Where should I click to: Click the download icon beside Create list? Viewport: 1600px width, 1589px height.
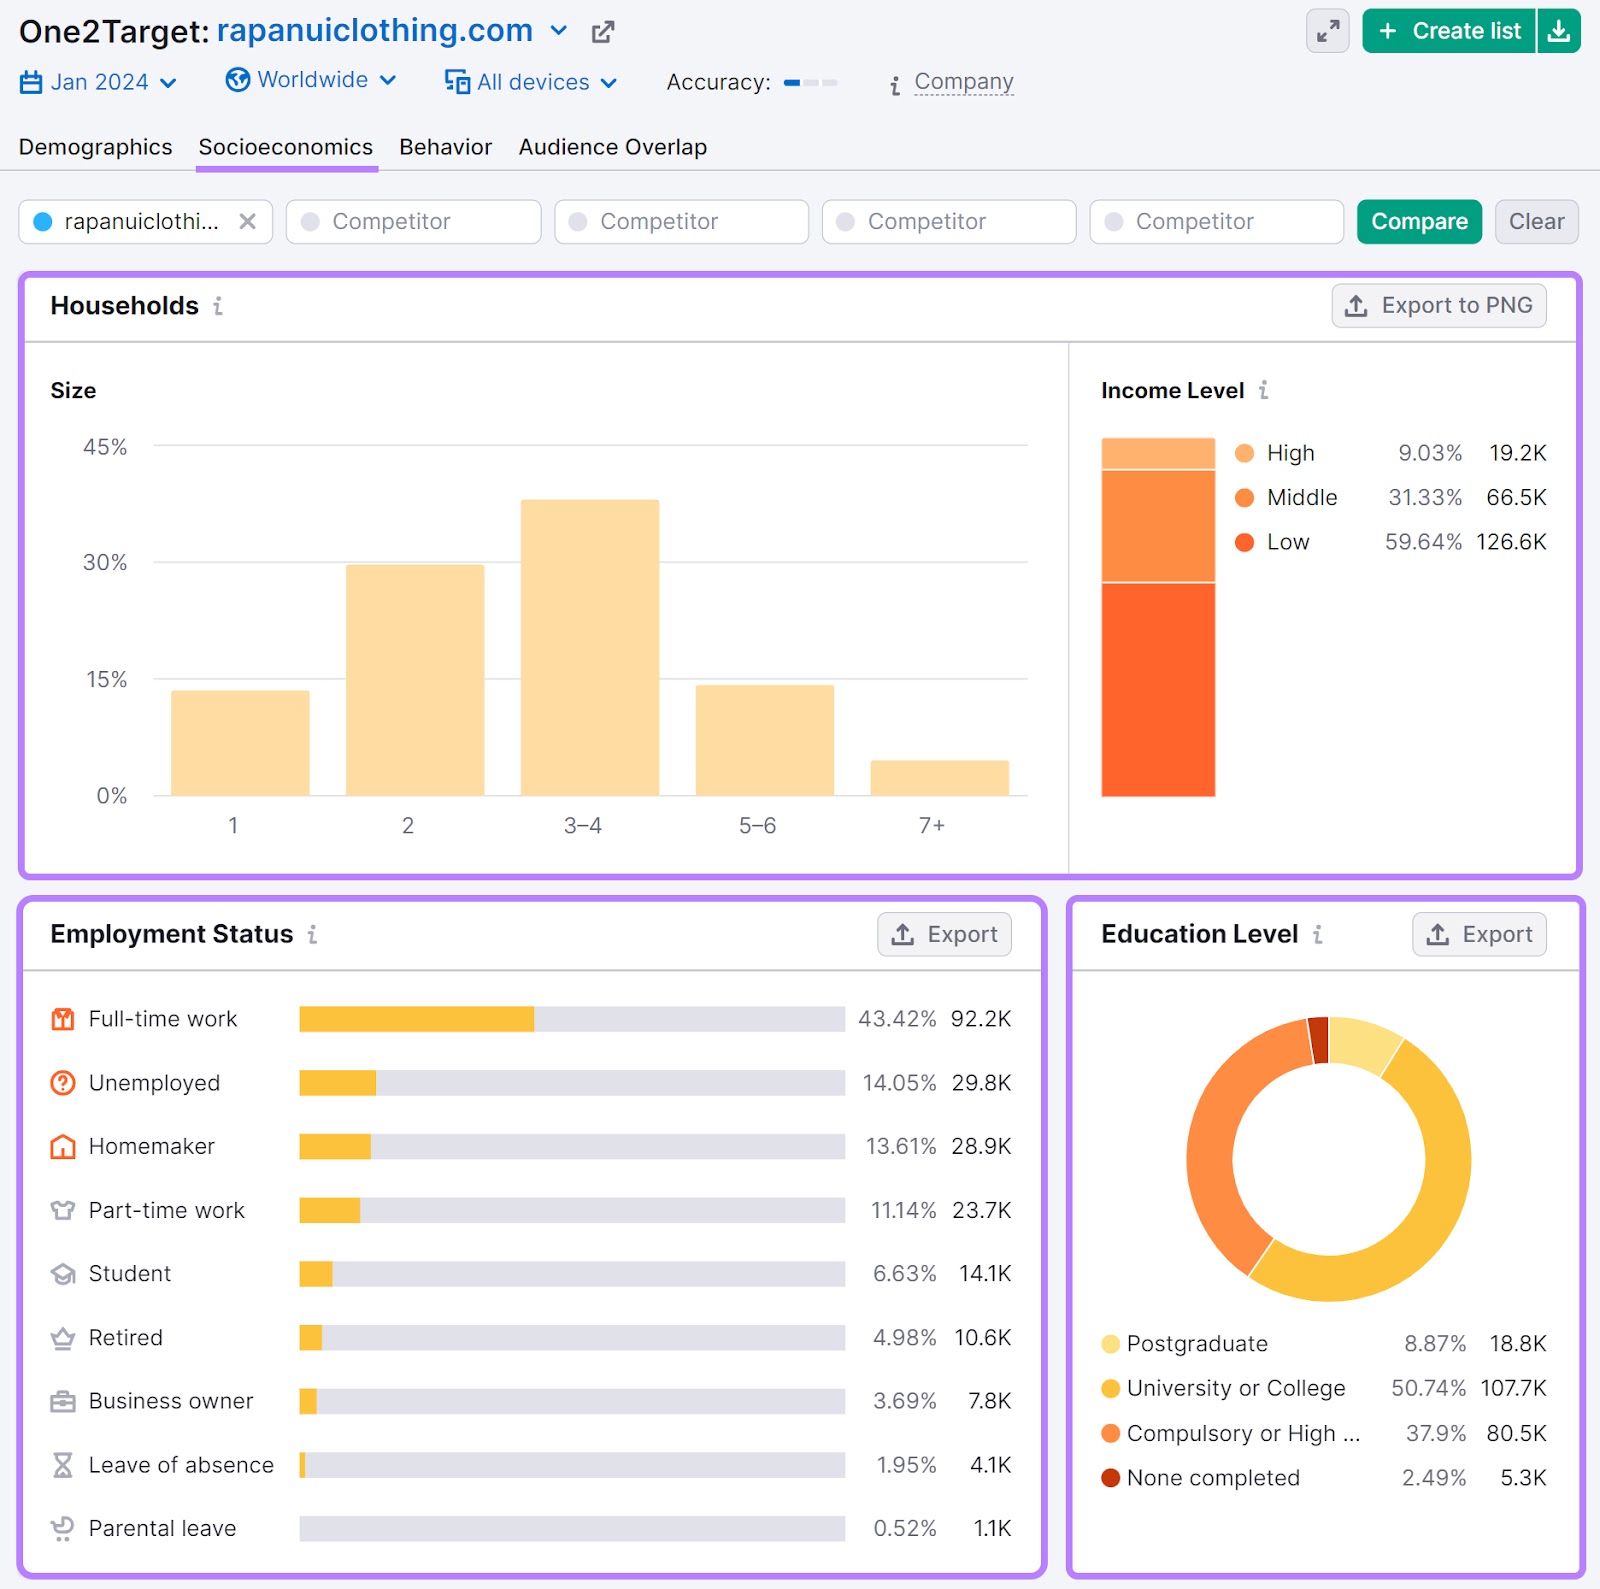pos(1559,31)
